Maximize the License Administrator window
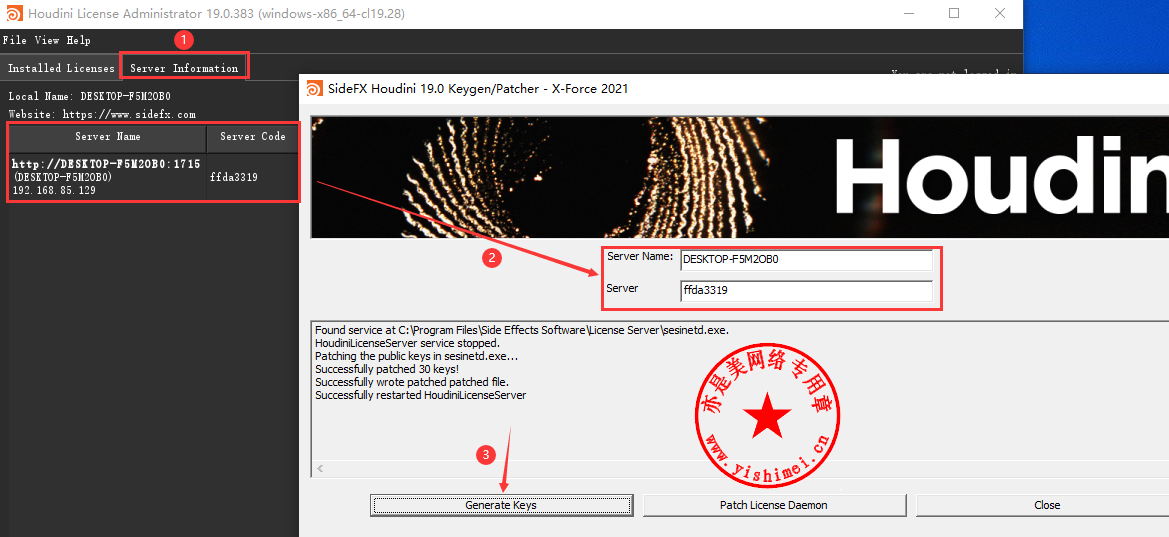 click(x=954, y=13)
